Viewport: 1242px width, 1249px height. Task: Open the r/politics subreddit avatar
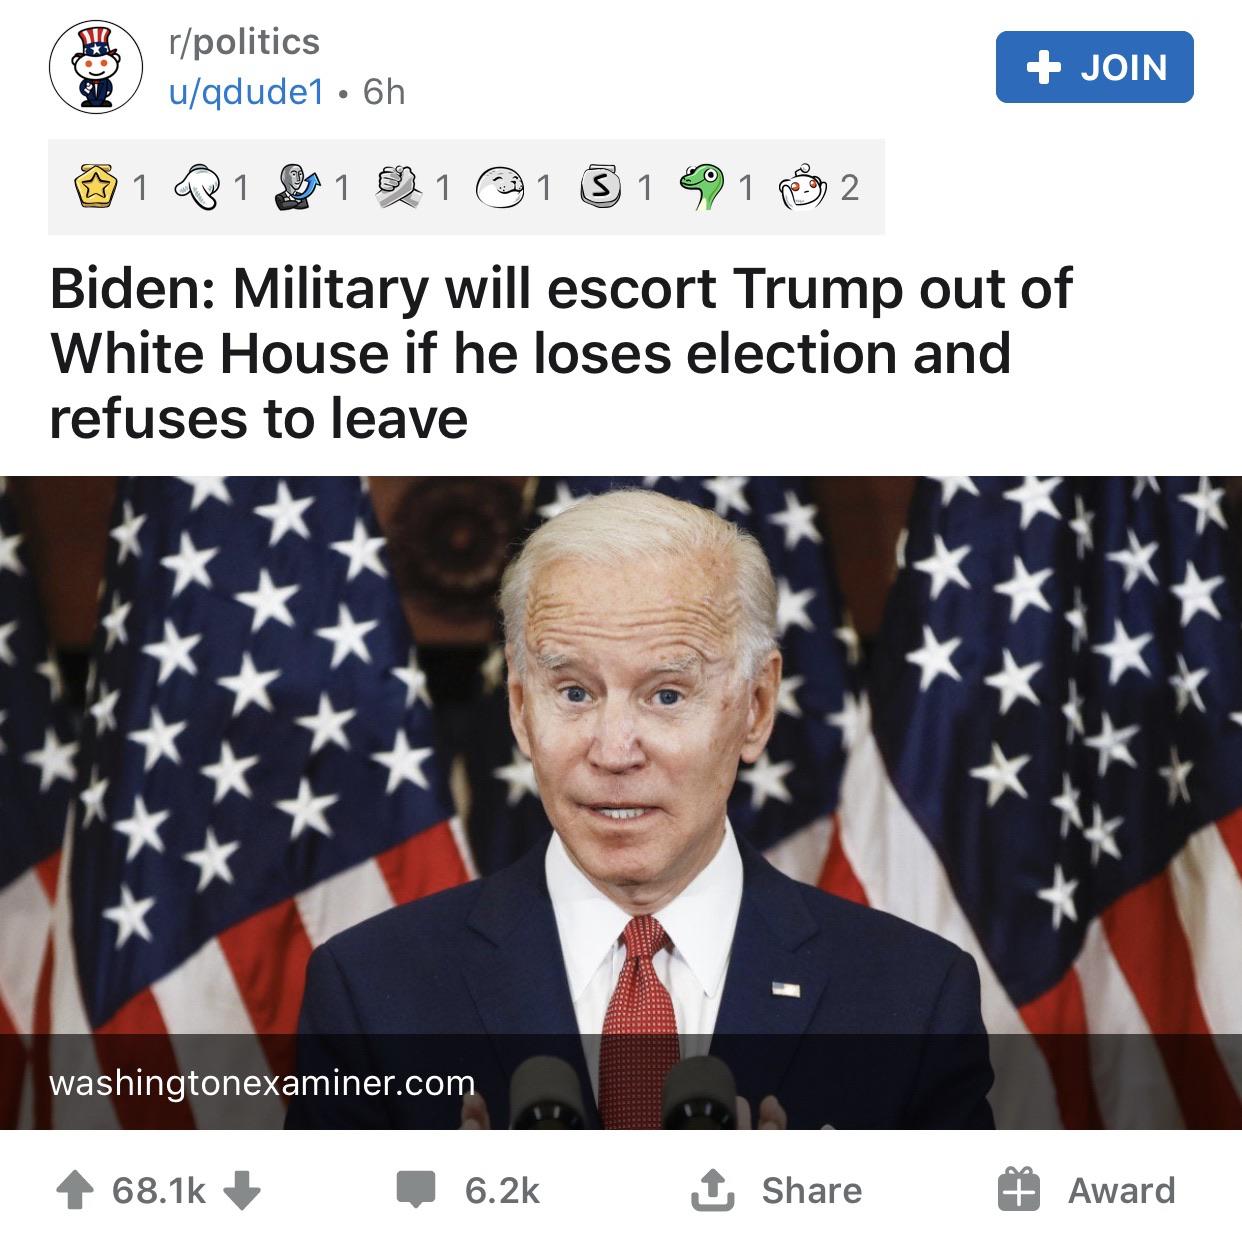pyautogui.click(x=97, y=68)
